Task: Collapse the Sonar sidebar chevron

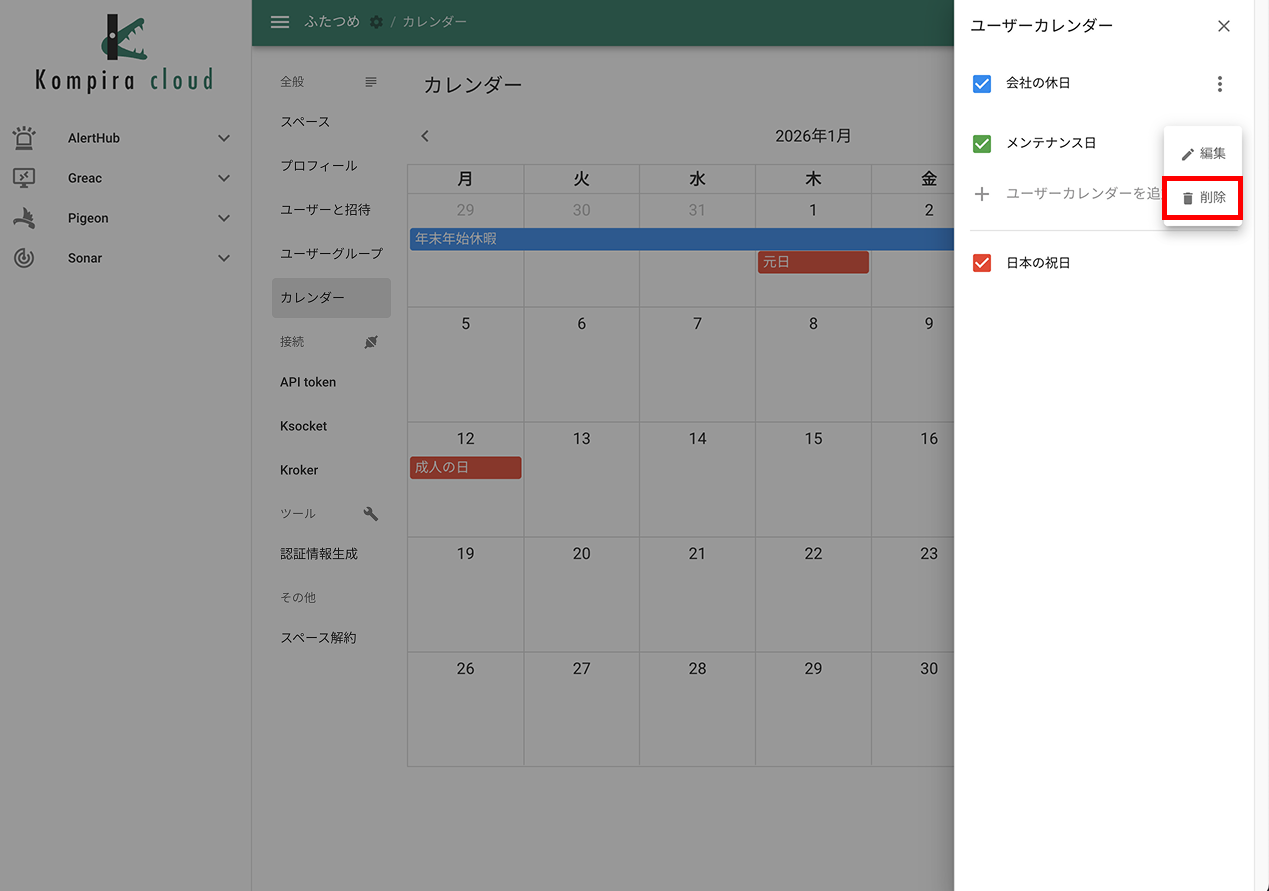Action: (223, 257)
